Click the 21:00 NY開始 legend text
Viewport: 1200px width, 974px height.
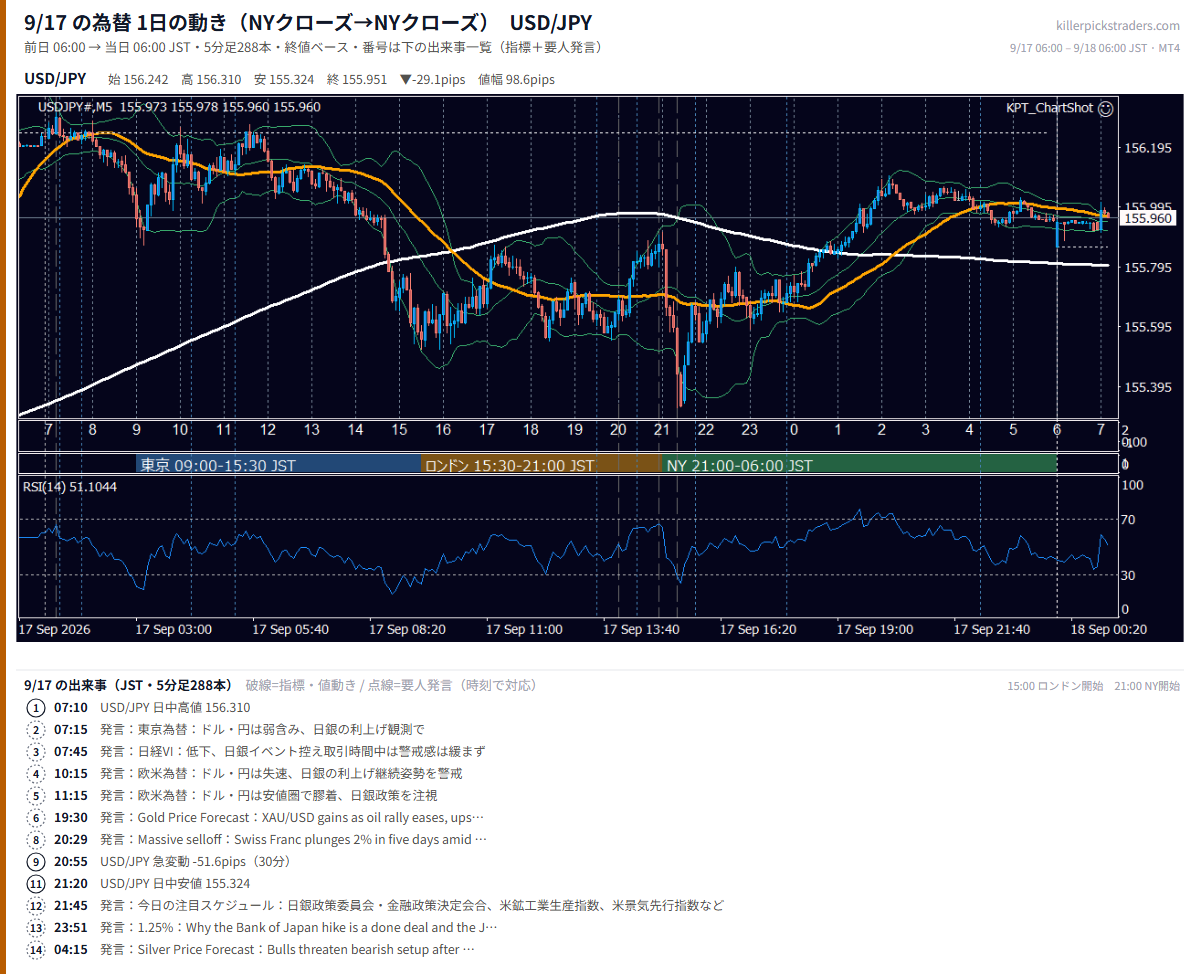(1146, 686)
